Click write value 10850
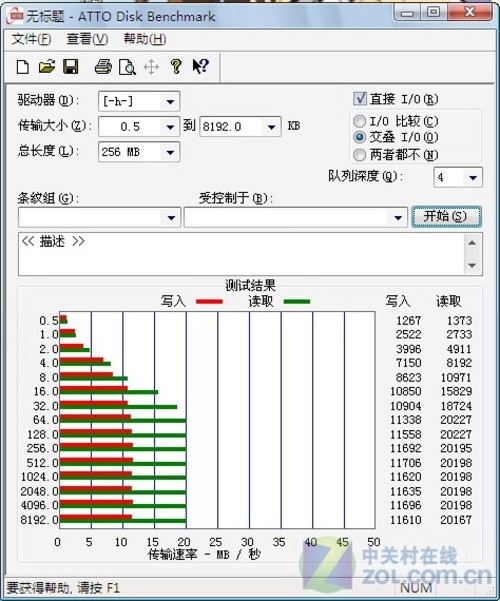This screenshot has height=601, width=500. (406, 391)
